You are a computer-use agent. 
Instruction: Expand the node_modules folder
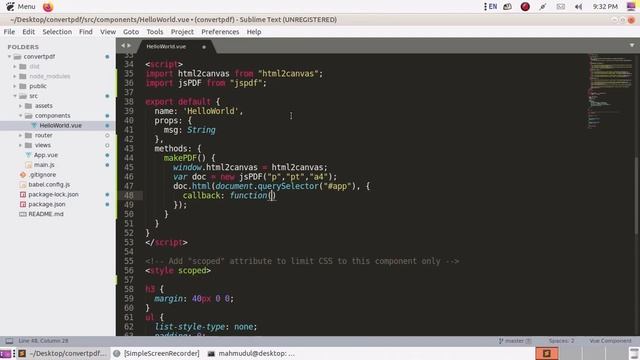(15, 76)
